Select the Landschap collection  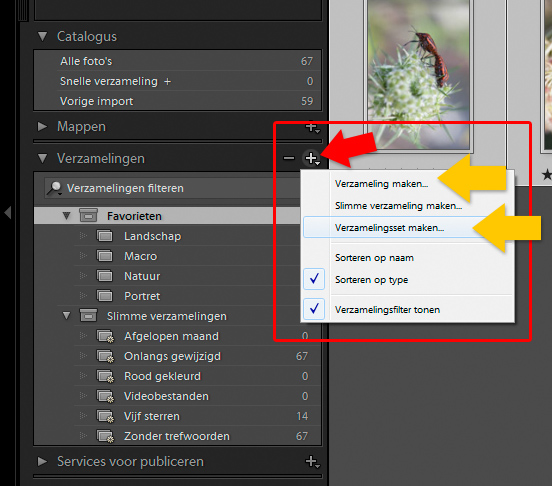[x=152, y=236]
